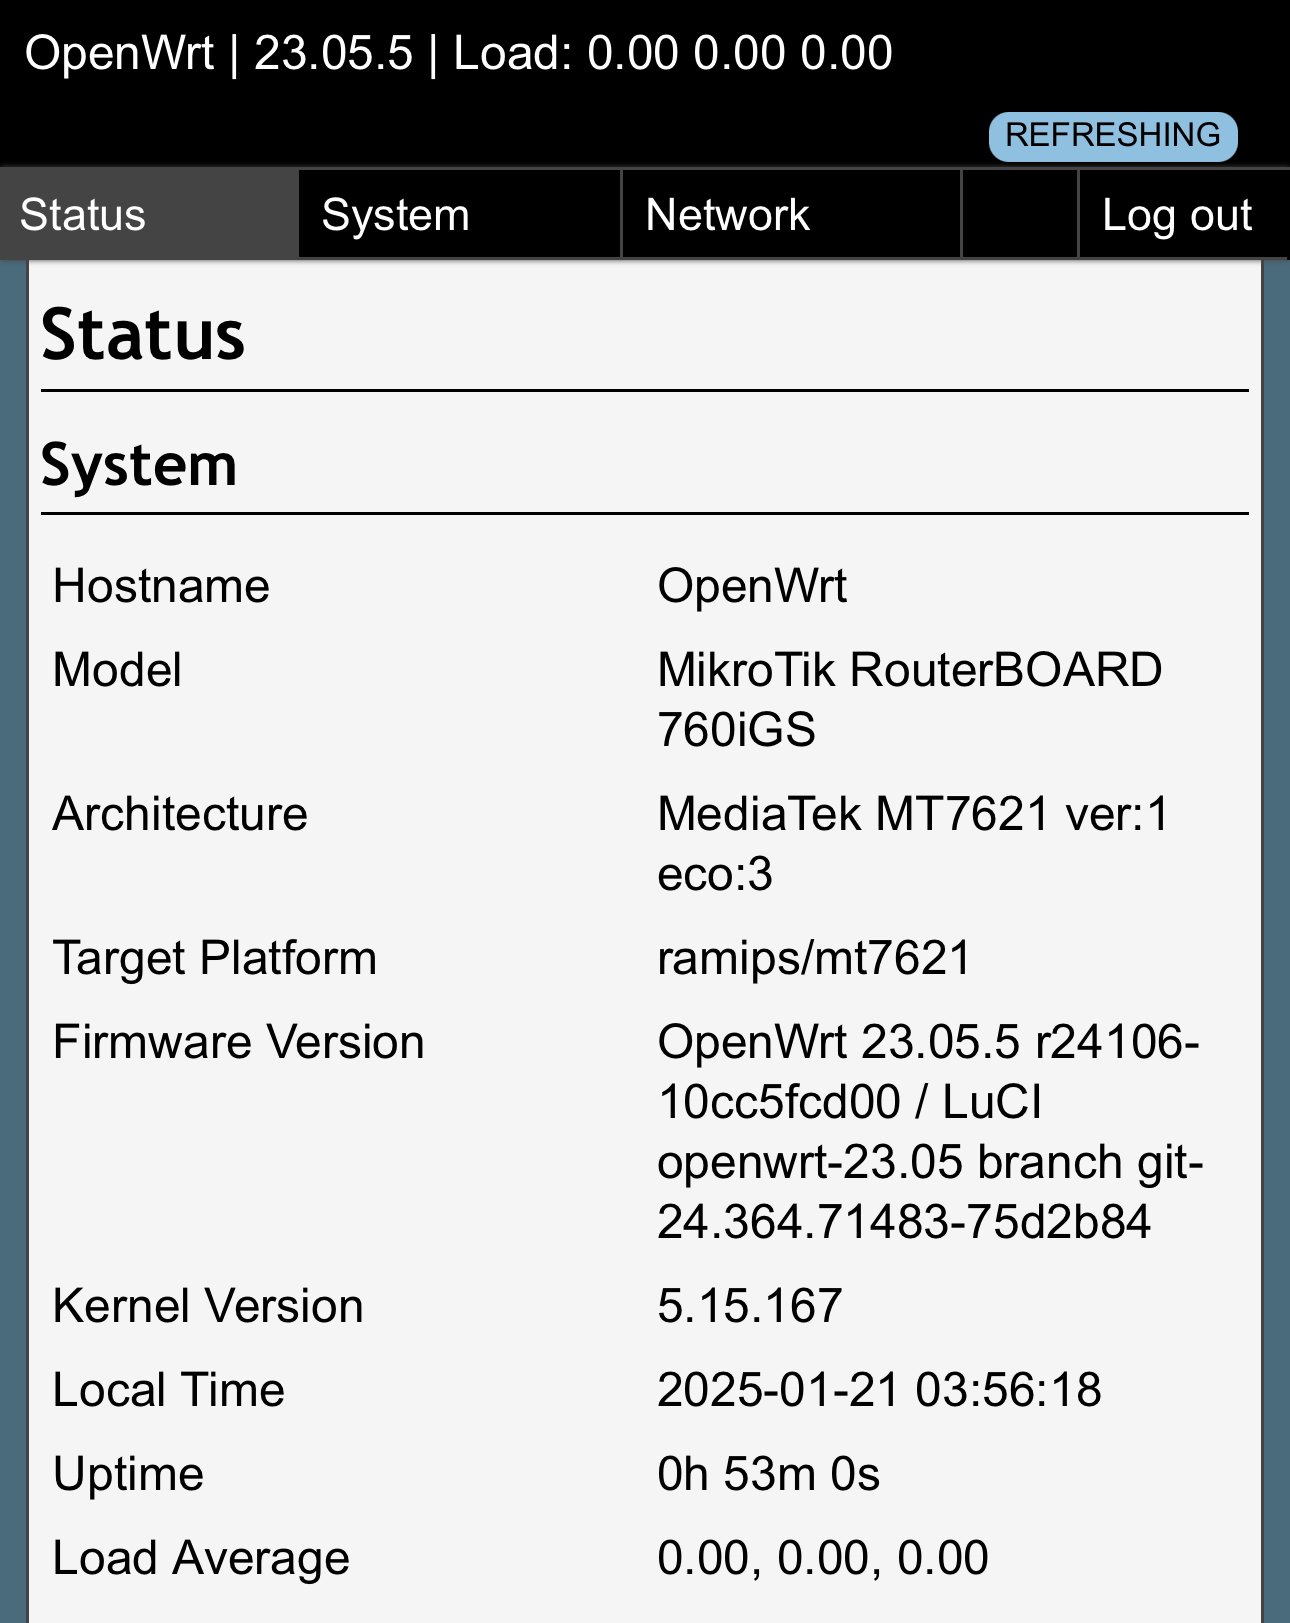This screenshot has height=1623, width=1290.
Task: Select the Architecture label
Action: 180,814
